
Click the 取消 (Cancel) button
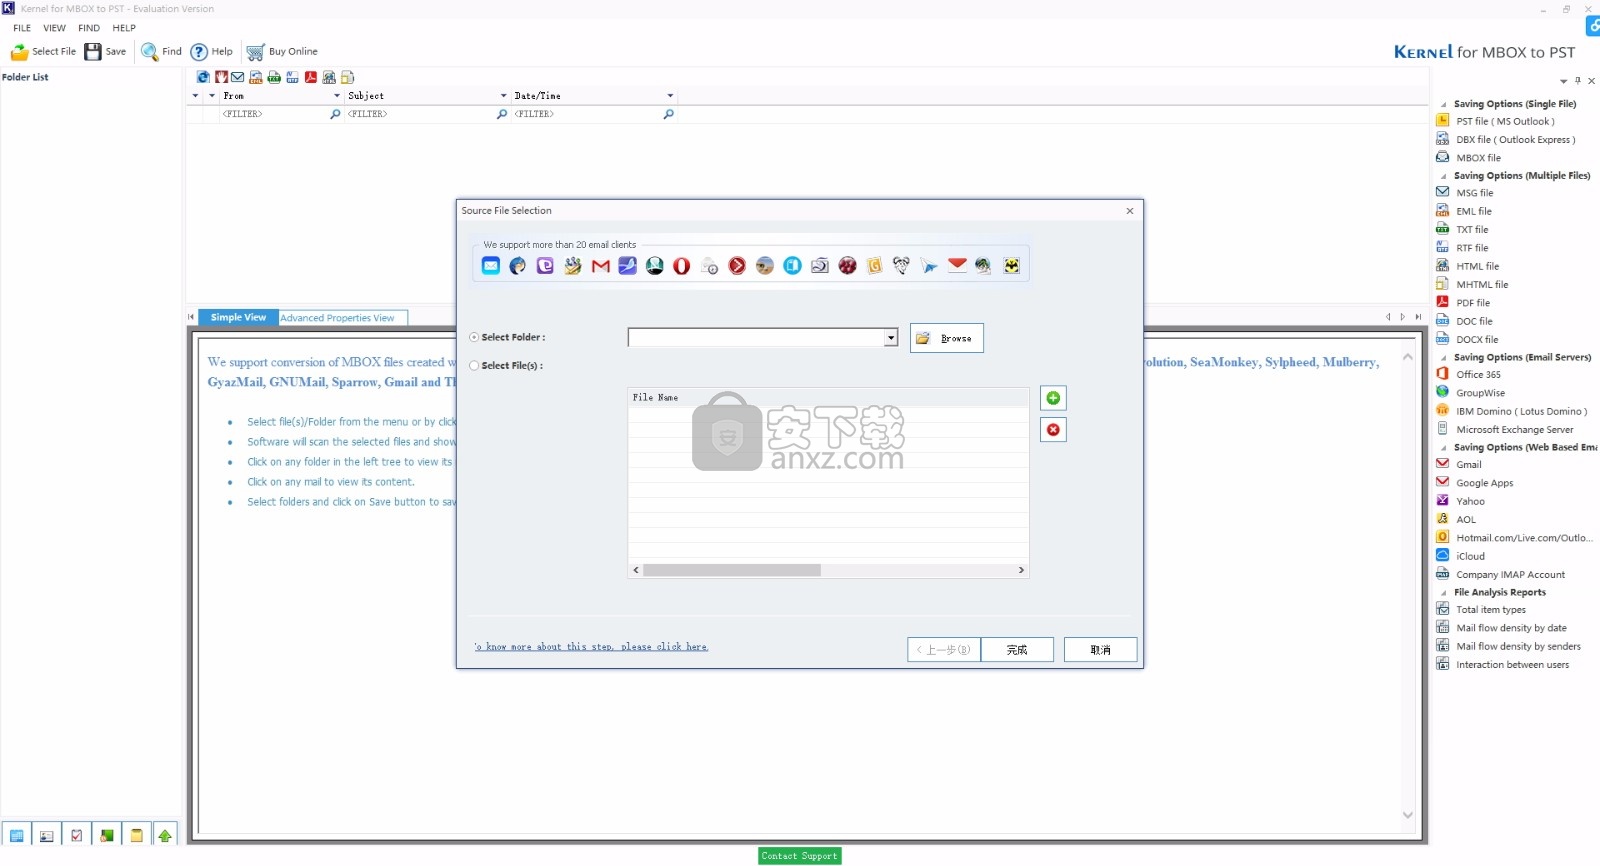(x=1101, y=650)
